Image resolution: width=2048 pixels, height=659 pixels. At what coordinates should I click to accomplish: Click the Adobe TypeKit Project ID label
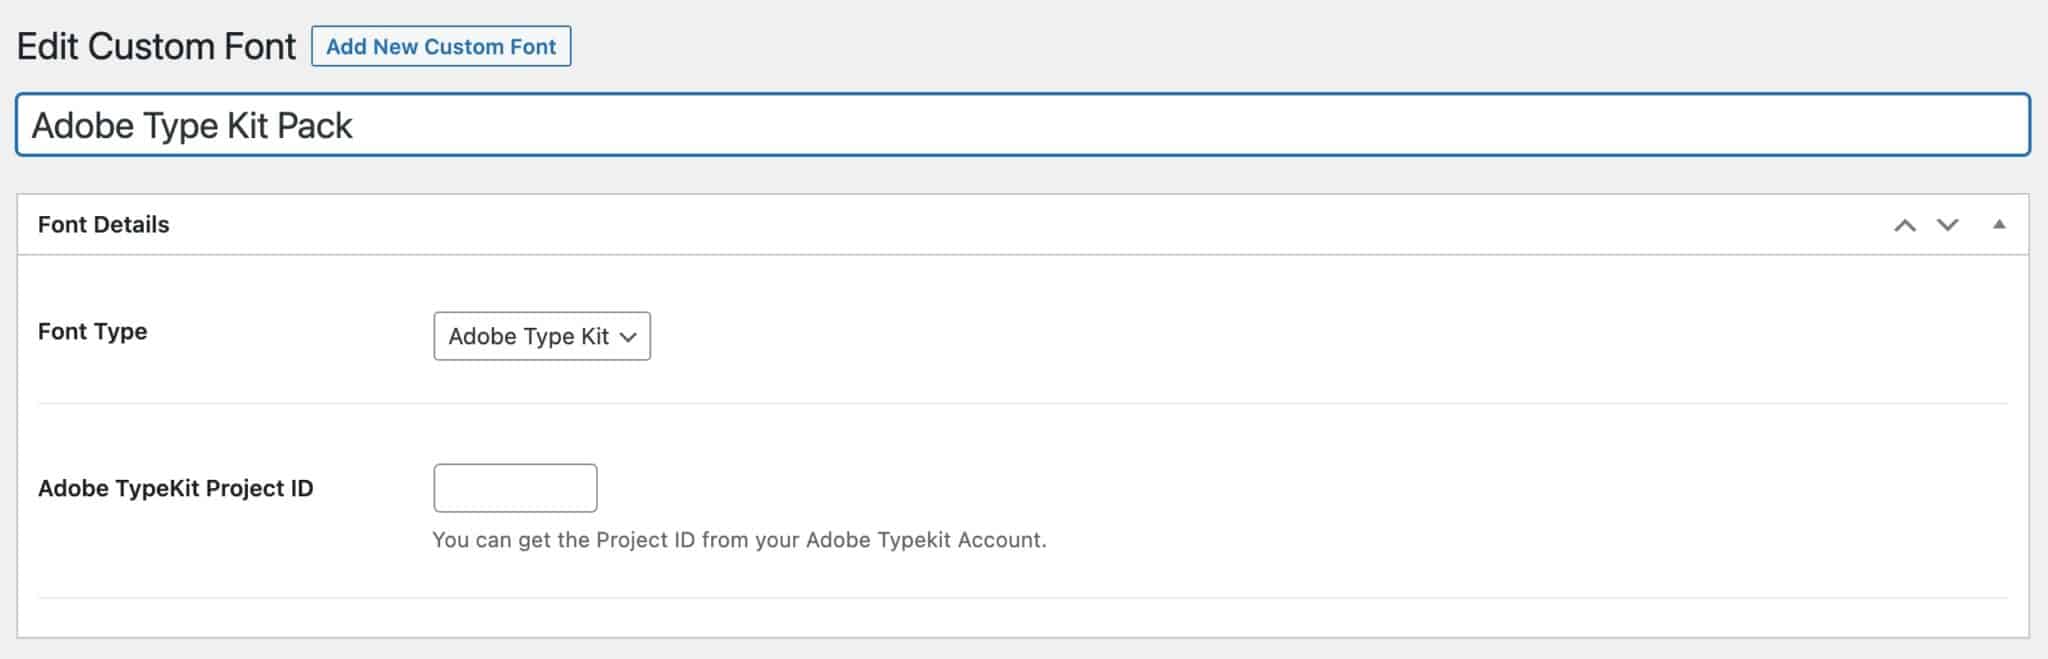175,488
